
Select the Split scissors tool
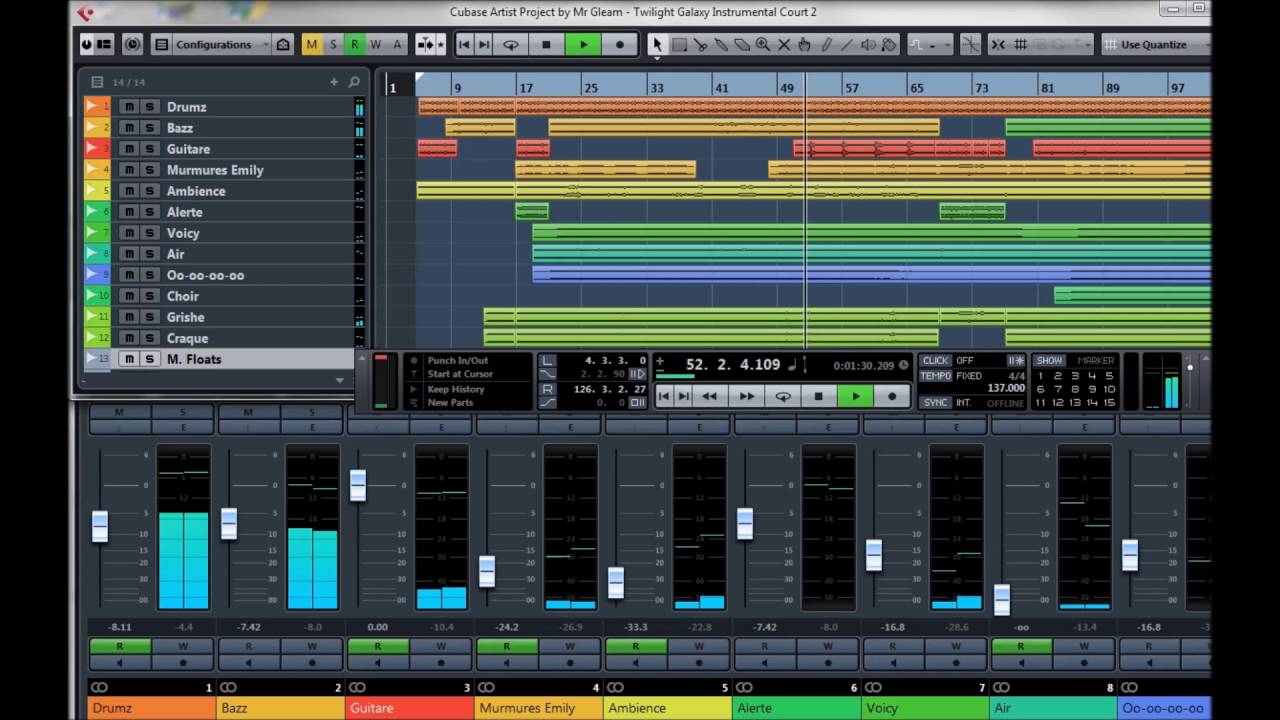(700, 44)
